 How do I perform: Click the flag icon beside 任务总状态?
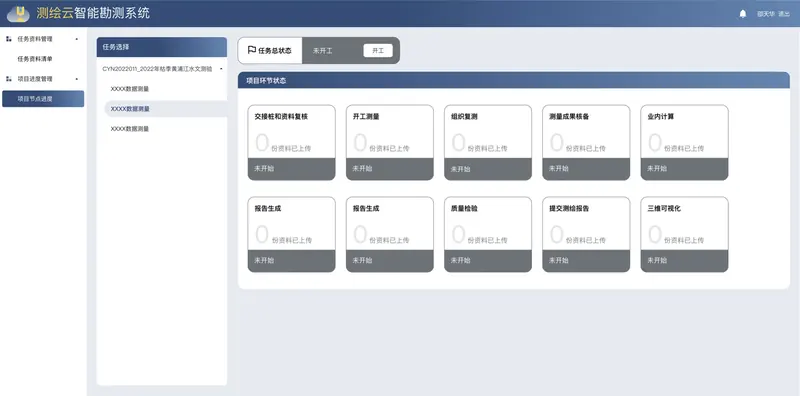[x=252, y=50]
